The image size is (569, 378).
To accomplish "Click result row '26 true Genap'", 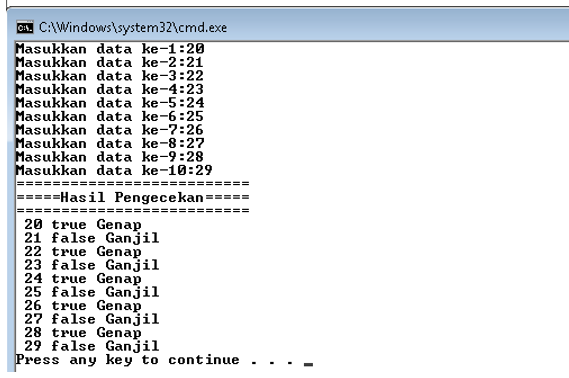I will [x=83, y=305].
